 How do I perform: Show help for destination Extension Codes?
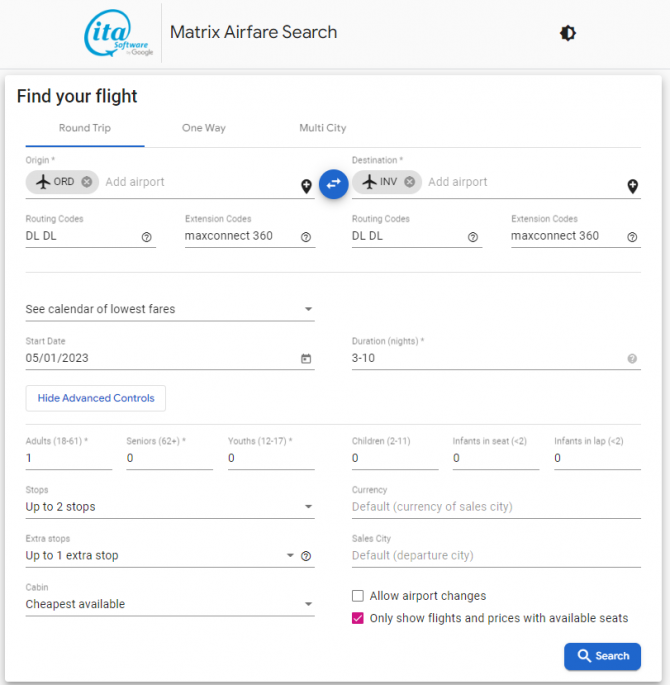click(632, 237)
